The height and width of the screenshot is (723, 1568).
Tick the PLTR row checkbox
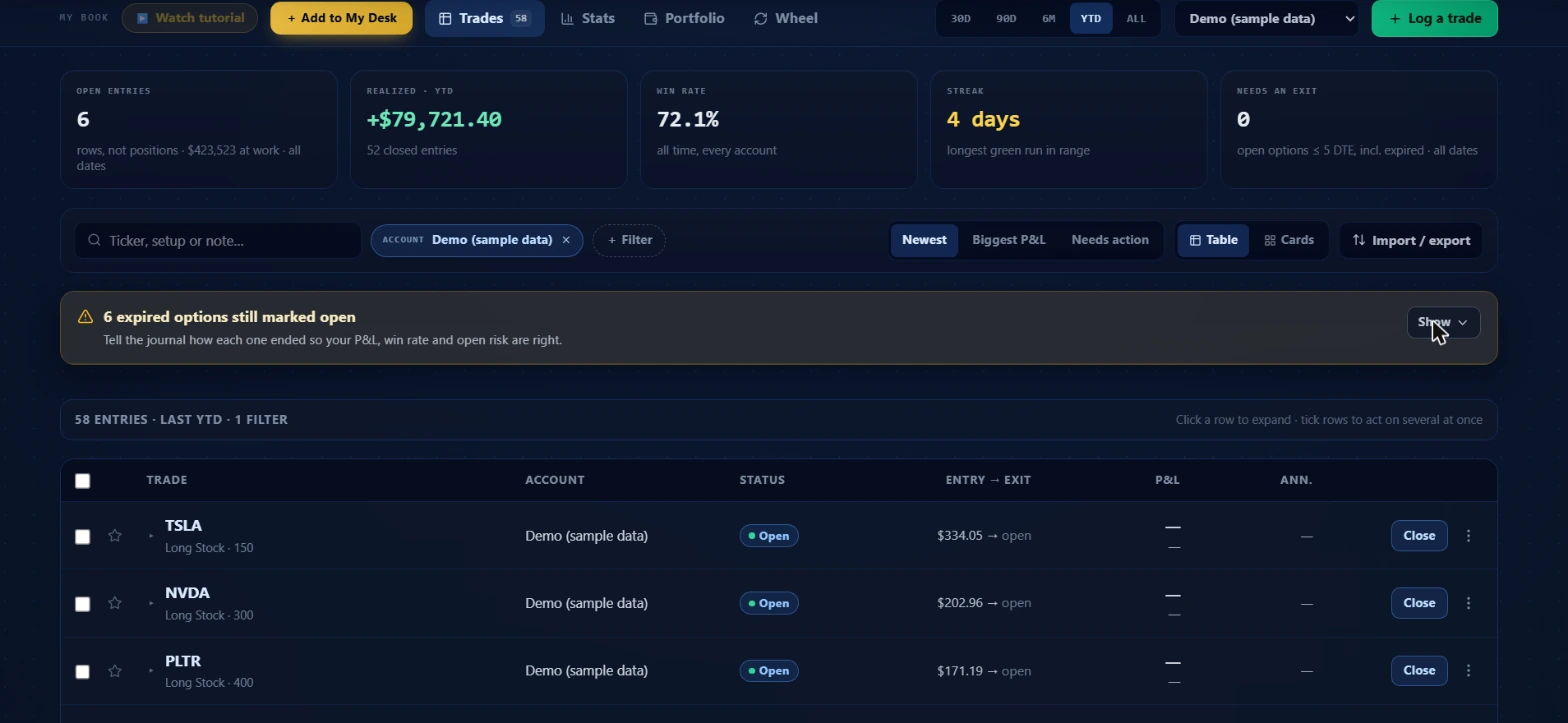coord(83,672)
